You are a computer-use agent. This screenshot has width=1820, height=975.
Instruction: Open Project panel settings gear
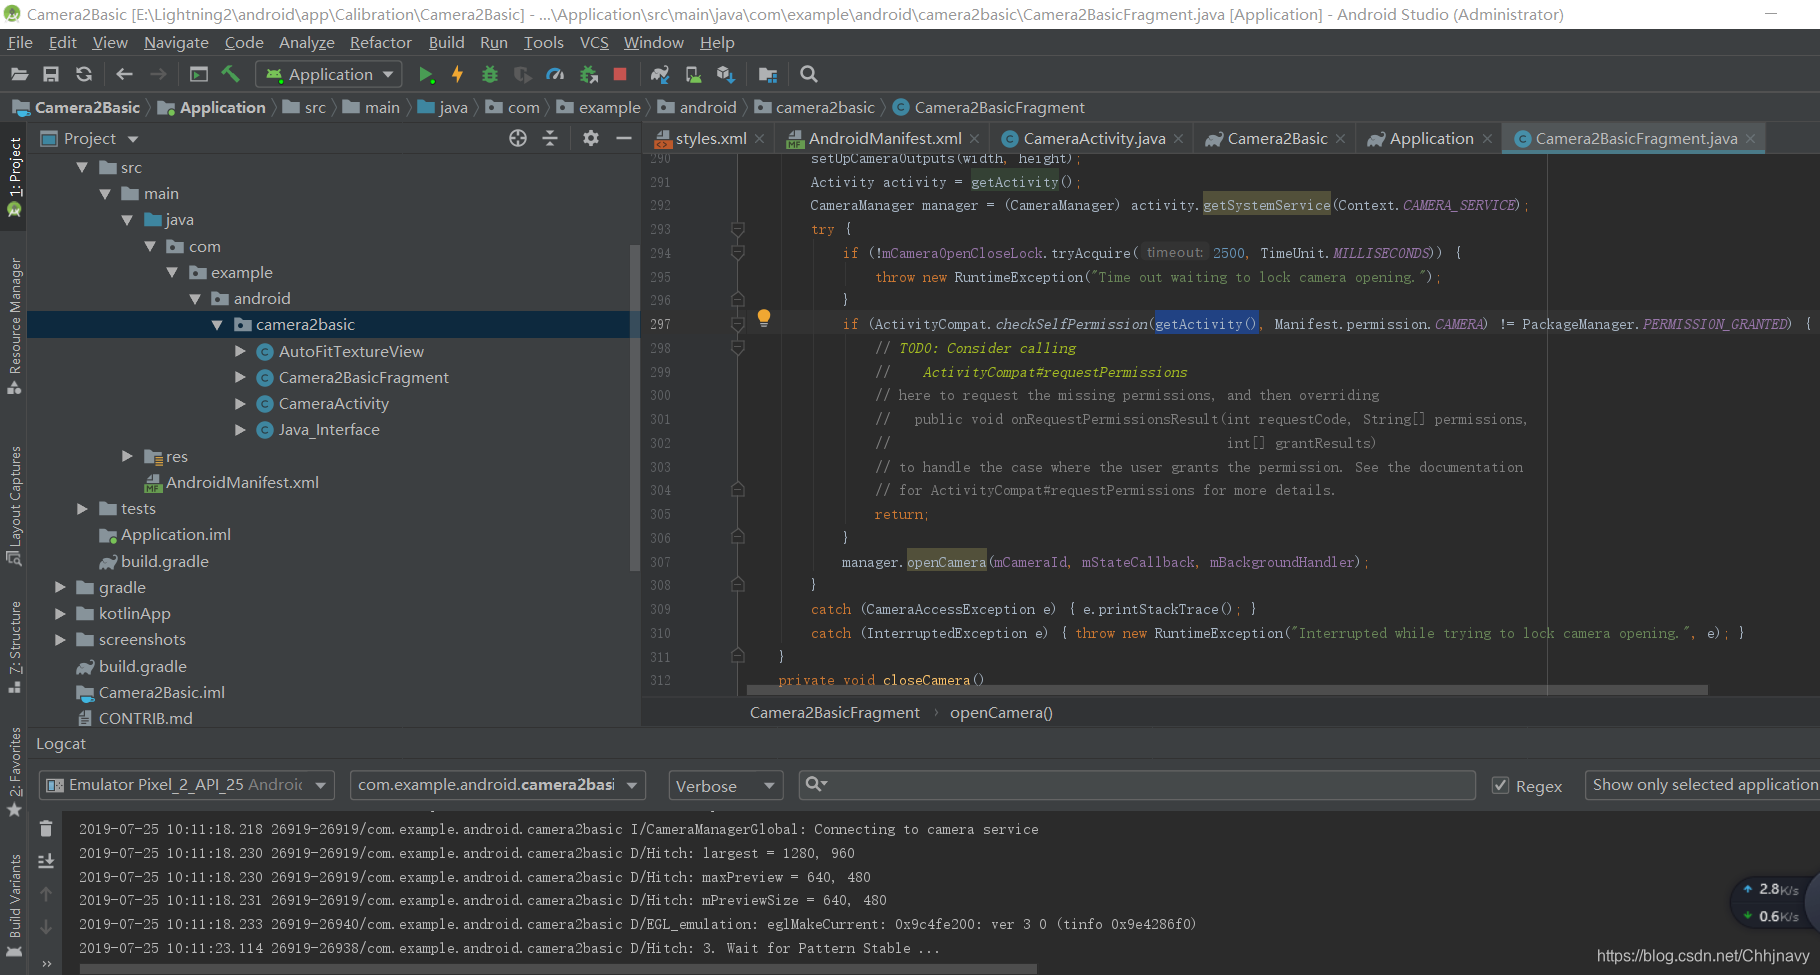tap(591, 138)
